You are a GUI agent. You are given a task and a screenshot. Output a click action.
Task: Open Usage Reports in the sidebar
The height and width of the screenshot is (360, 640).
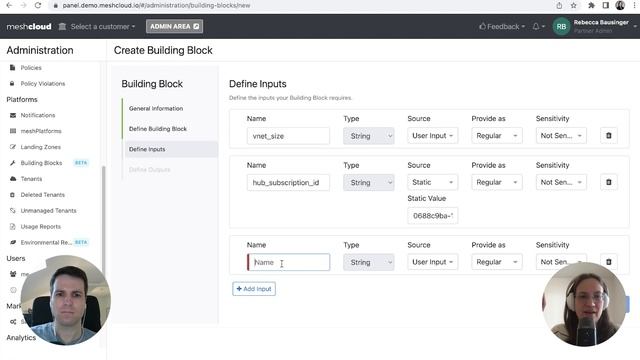point(40,227)
